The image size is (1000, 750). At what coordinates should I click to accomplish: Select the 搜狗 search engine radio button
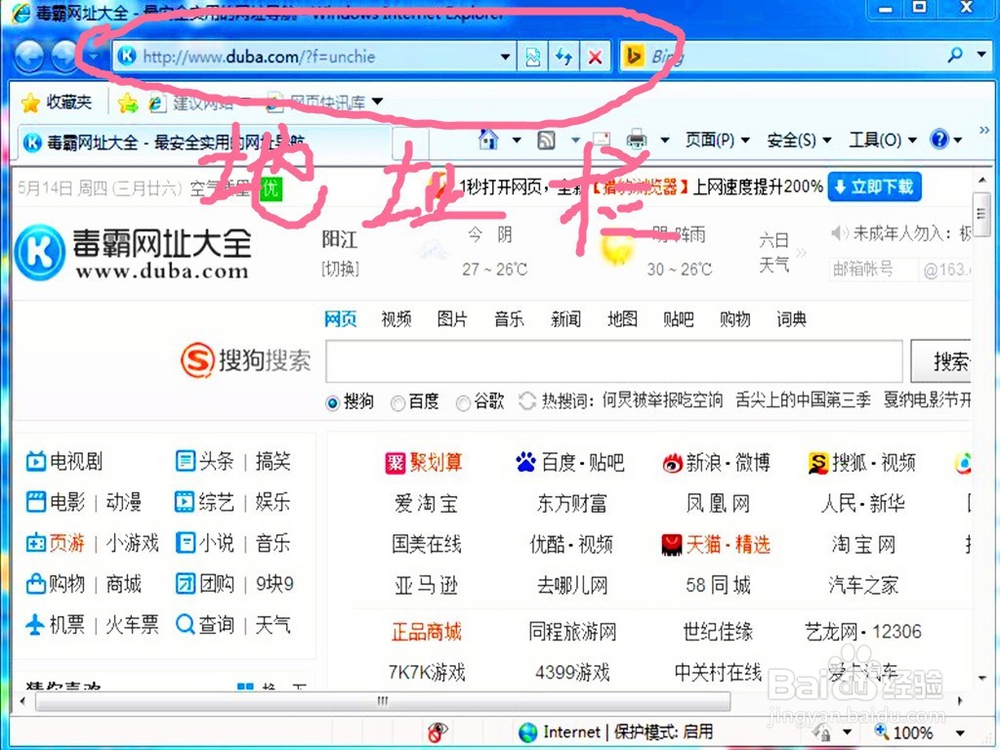pyautogui.click(x=332, y=403)
